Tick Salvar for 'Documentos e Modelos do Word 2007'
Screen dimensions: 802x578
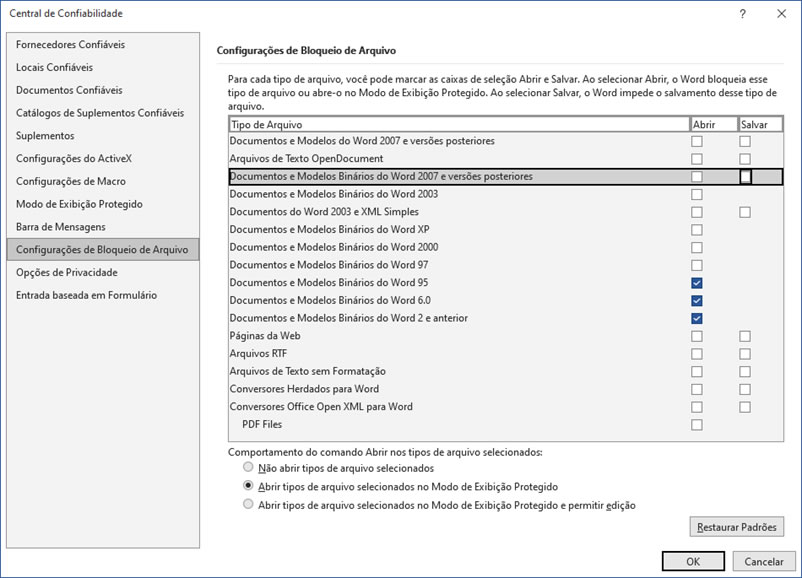pos(745,141)
